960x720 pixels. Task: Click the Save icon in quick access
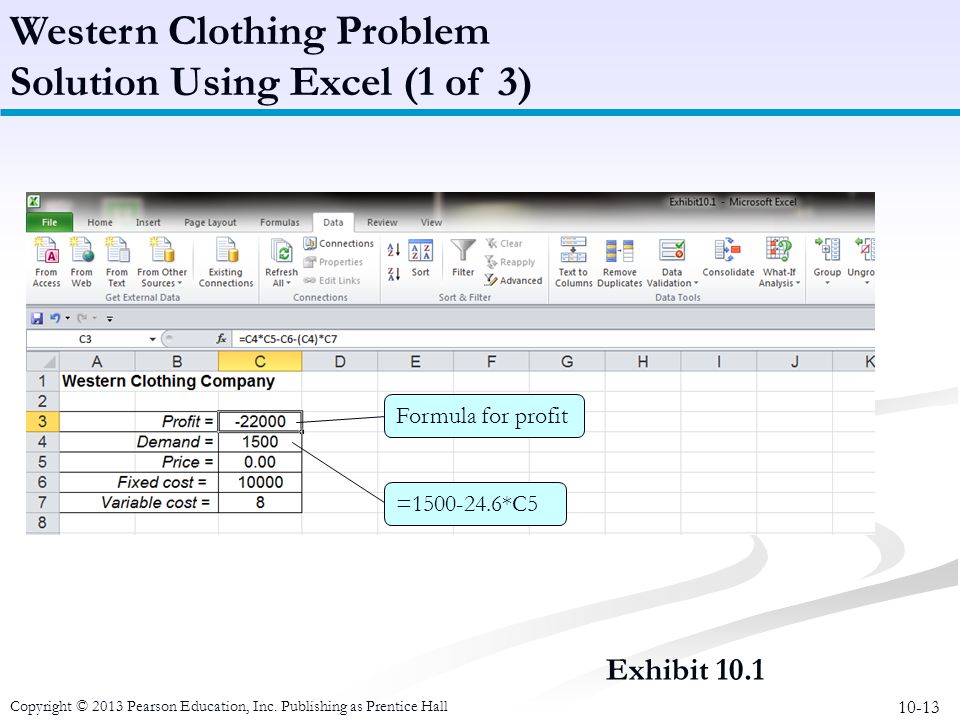coord(37,318)
